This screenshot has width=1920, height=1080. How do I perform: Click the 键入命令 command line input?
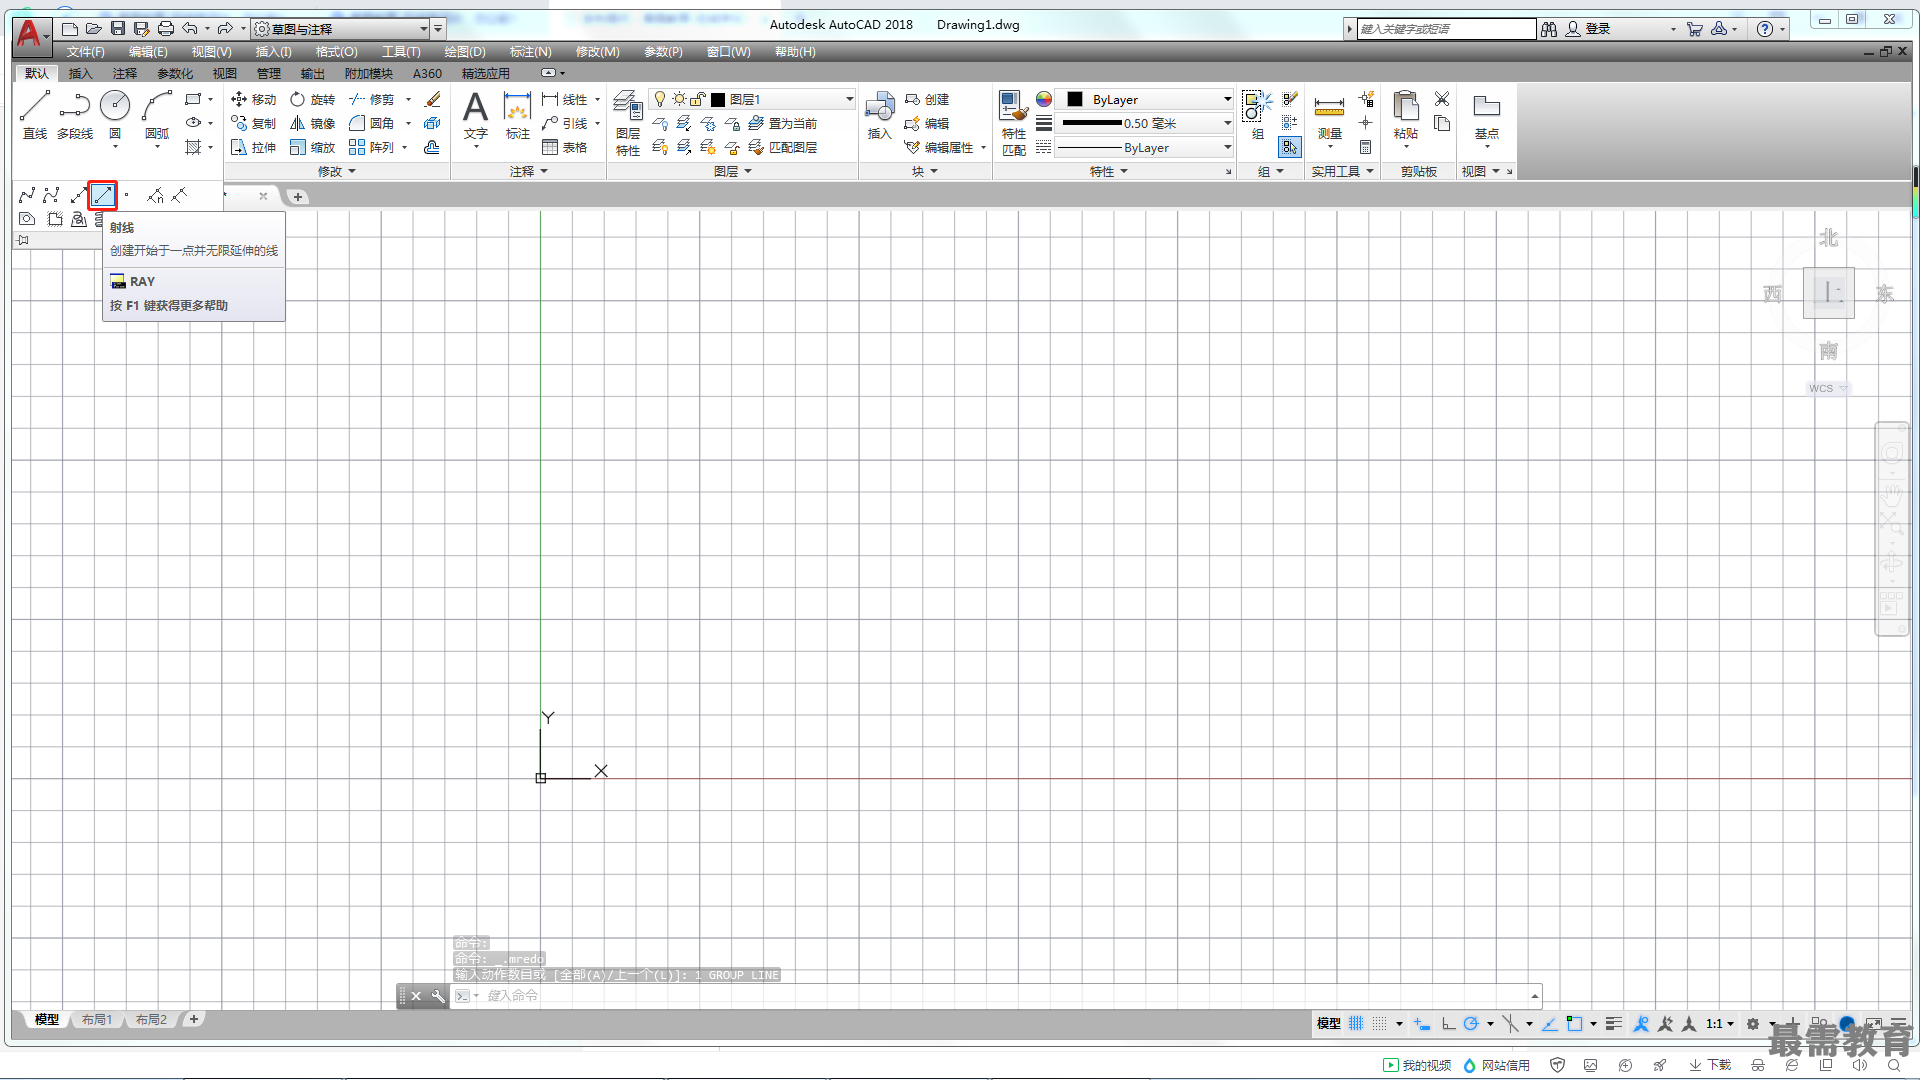coord(1006,996)
